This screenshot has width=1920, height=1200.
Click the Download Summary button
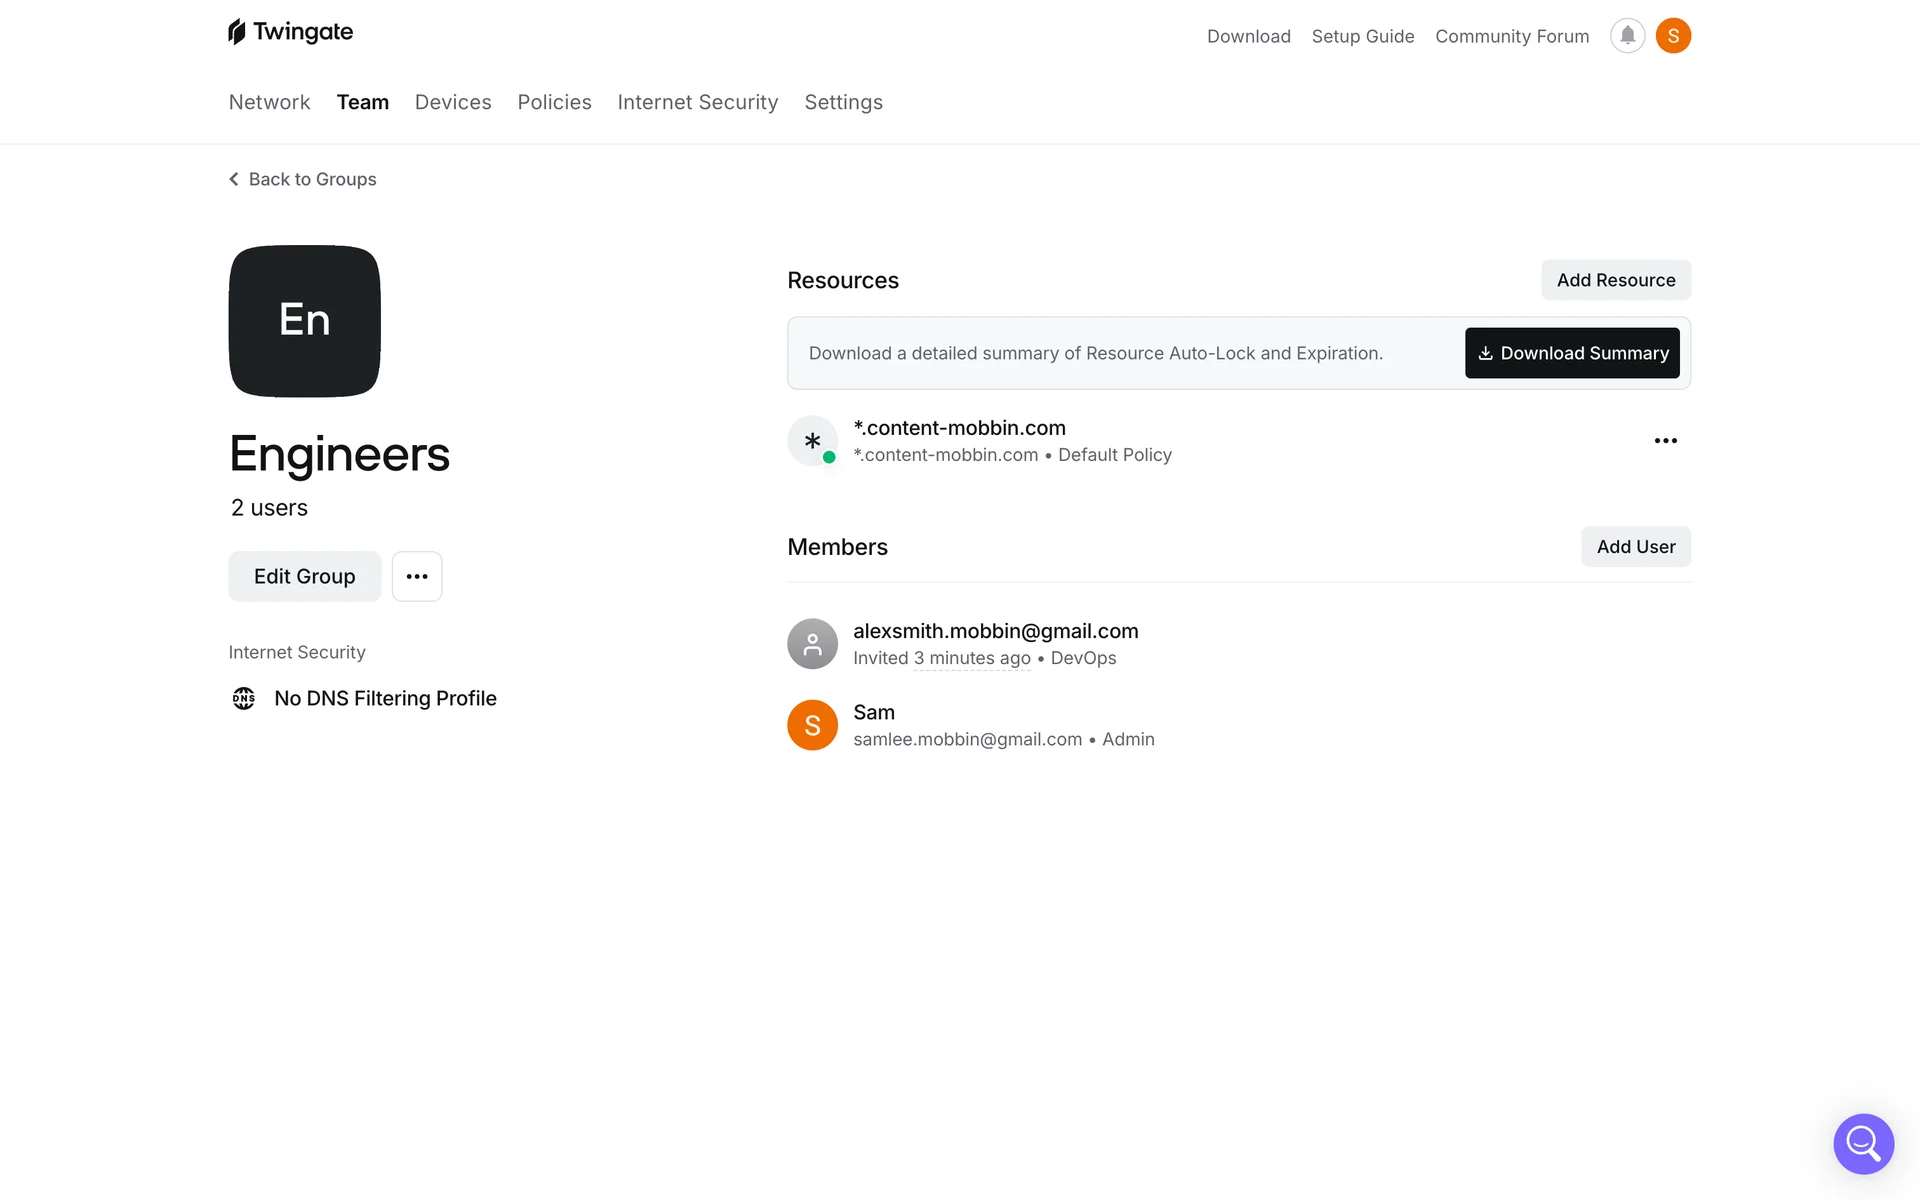1572,353
